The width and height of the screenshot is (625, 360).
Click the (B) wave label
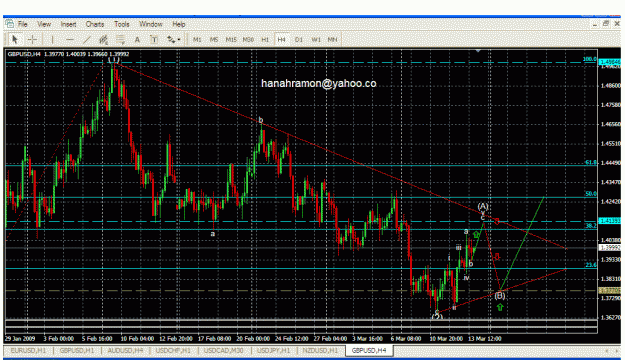click(x=499, y=295)
